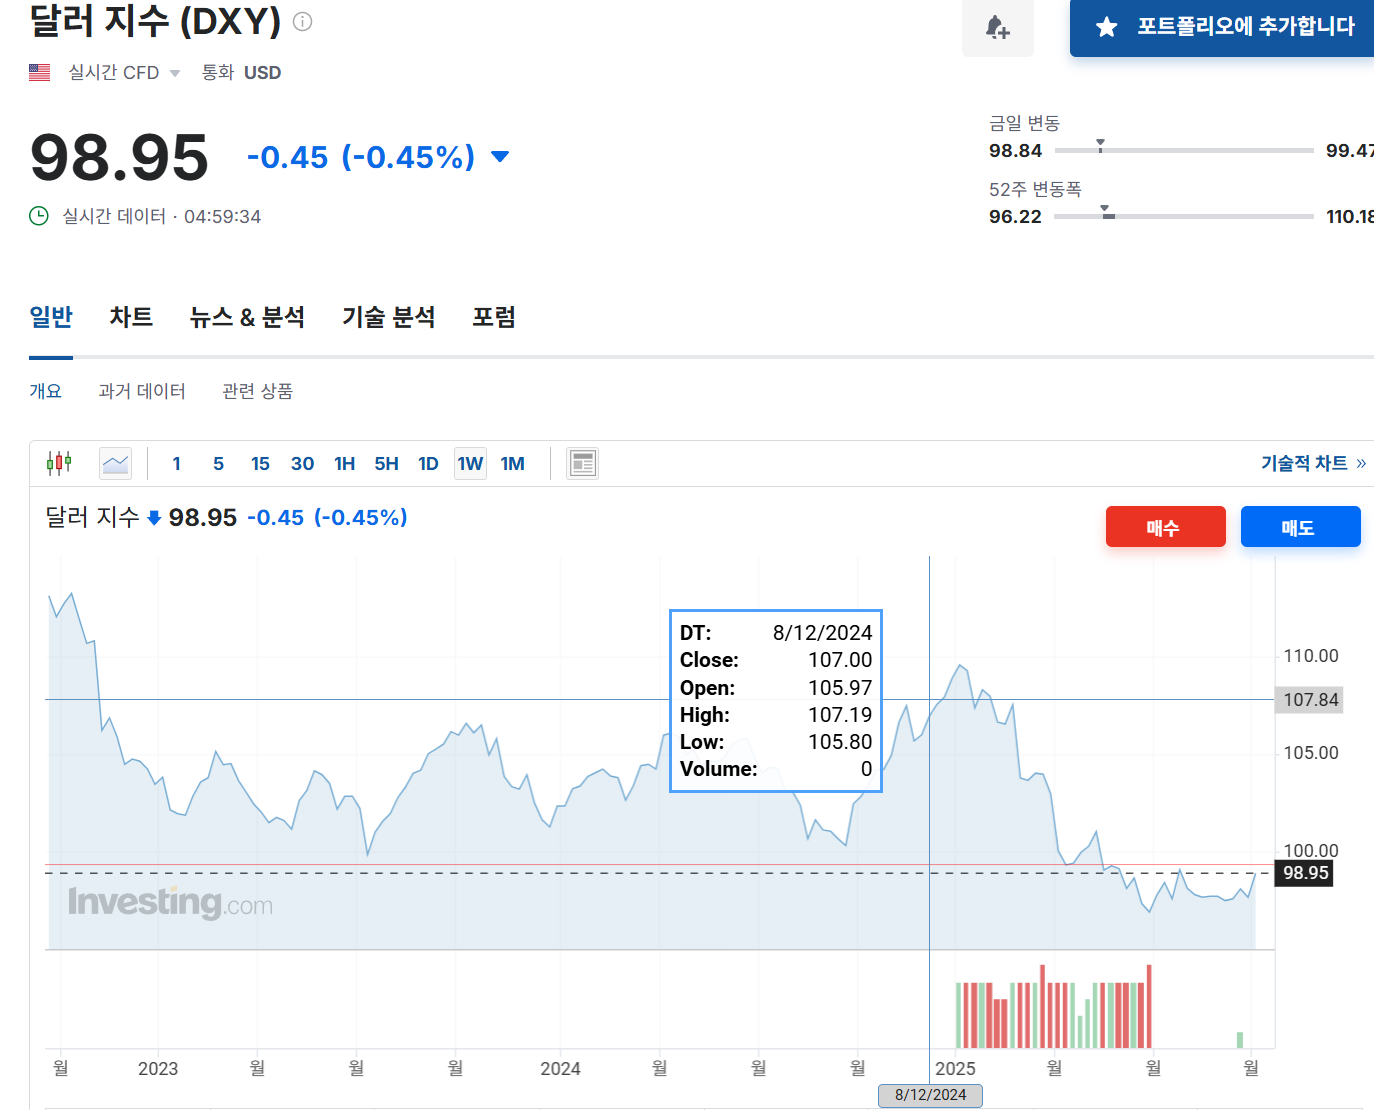Select the 1W chart interval
Image resolution: width=1374 pixels, height=1110 pixels.
(470, 463)
